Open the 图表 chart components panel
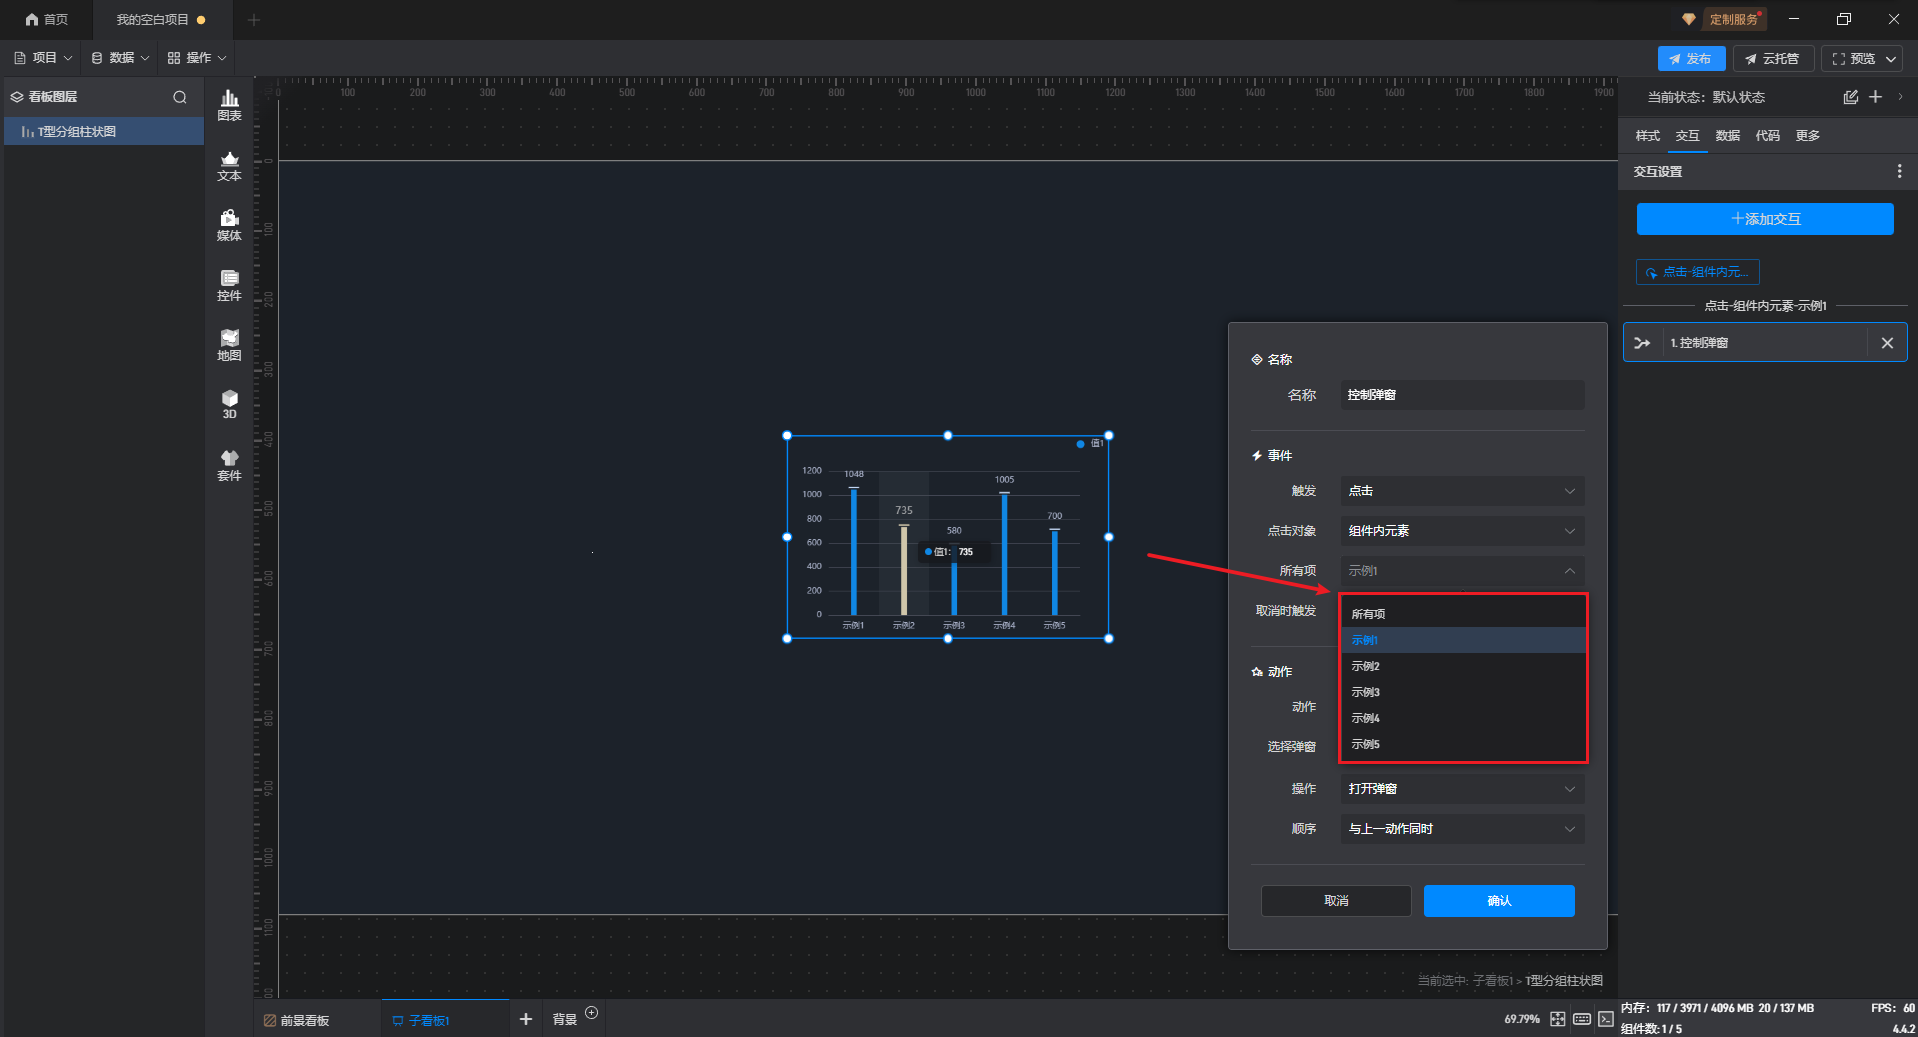This screenshot has width=1918, height=1037. (229, 104)
